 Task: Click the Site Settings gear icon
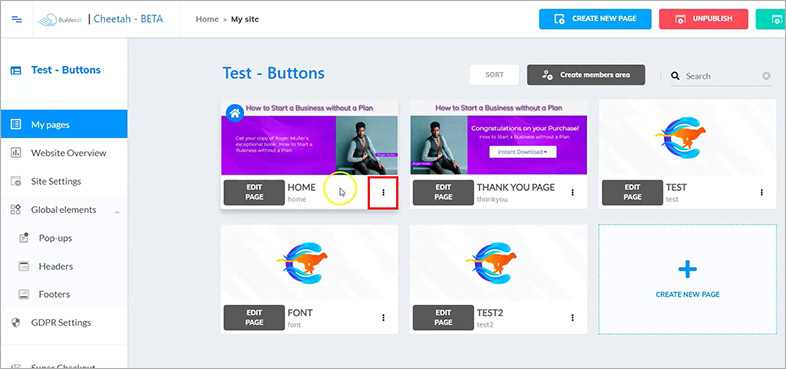coord(16,181)
